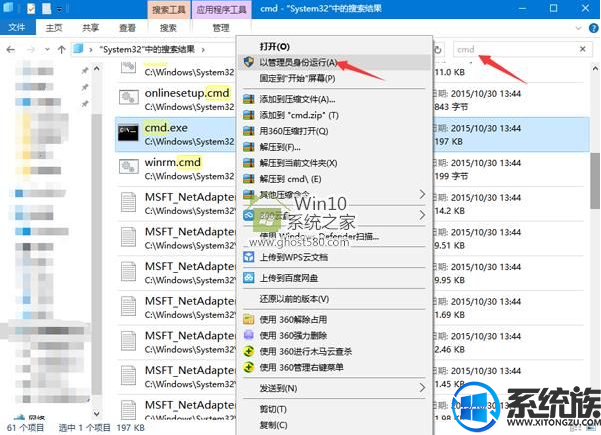Click the Forward navigation arrow
The image size is (601, 435).
[x=31, y=49]
